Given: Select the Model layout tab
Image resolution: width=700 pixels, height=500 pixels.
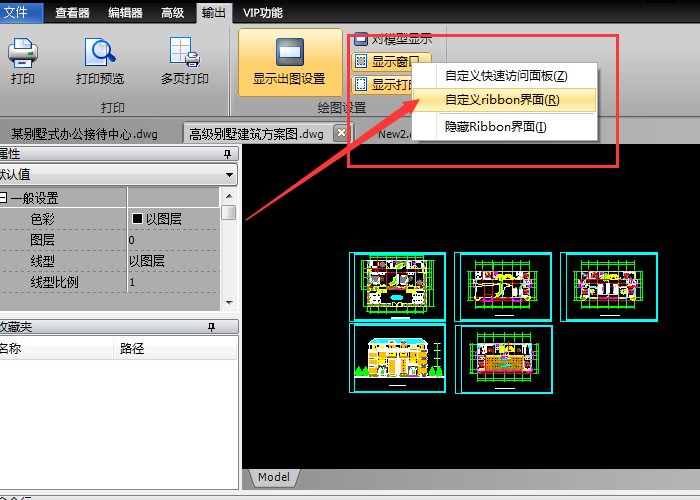Looking at the screenshot, I should pos(274,477).
